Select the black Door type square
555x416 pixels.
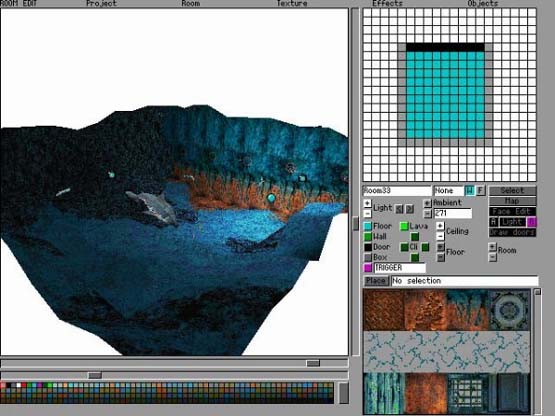pyautogui.click(x=368, y=247)
